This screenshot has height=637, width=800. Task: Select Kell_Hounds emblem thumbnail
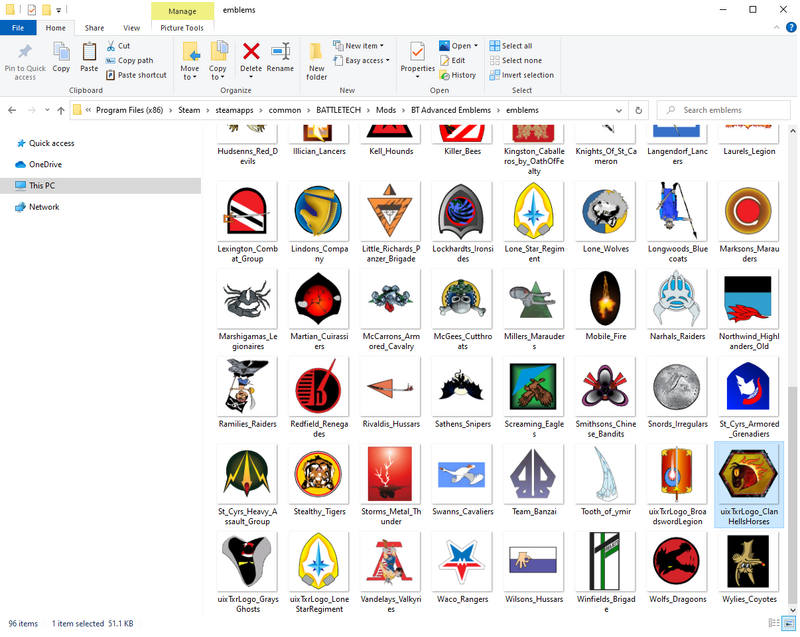point(390,133)
